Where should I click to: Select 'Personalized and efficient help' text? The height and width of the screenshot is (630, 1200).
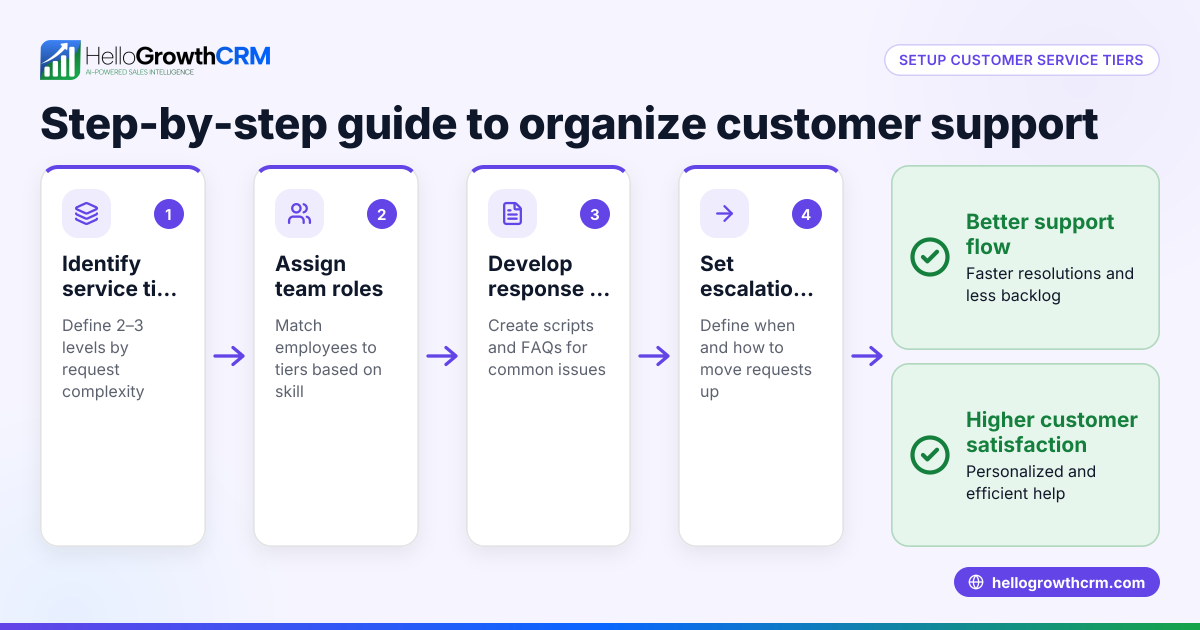click(x=1031, y=482)
